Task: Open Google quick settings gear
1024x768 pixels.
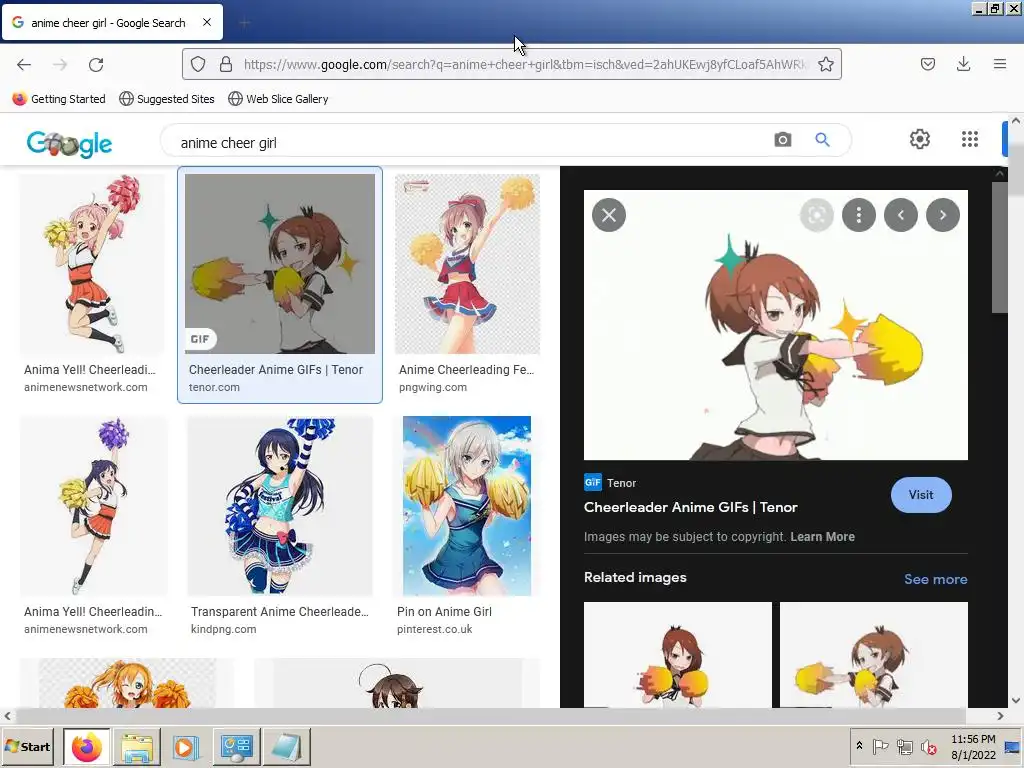Action: click(x=920, y=139)
